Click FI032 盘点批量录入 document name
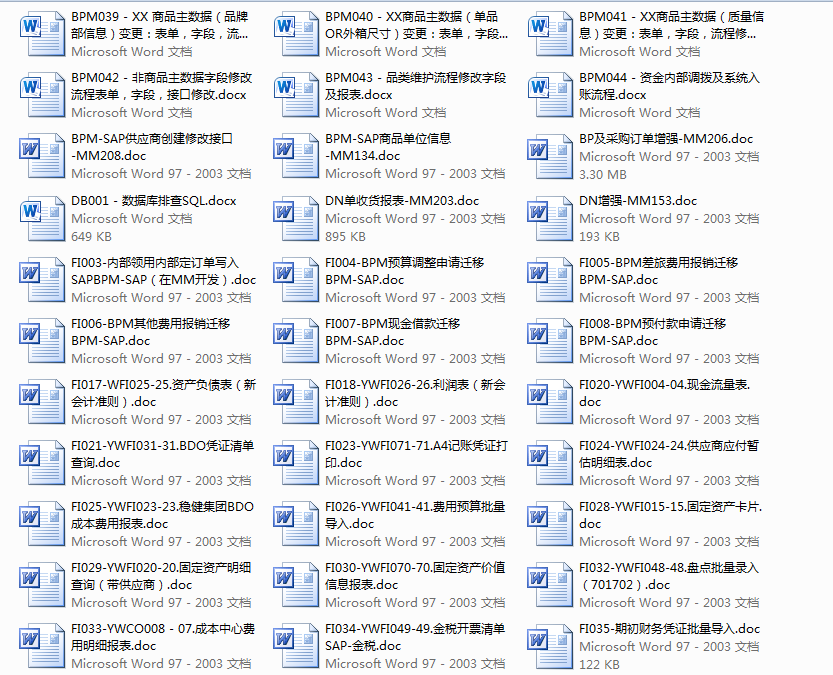 click(x=670, y=576)
